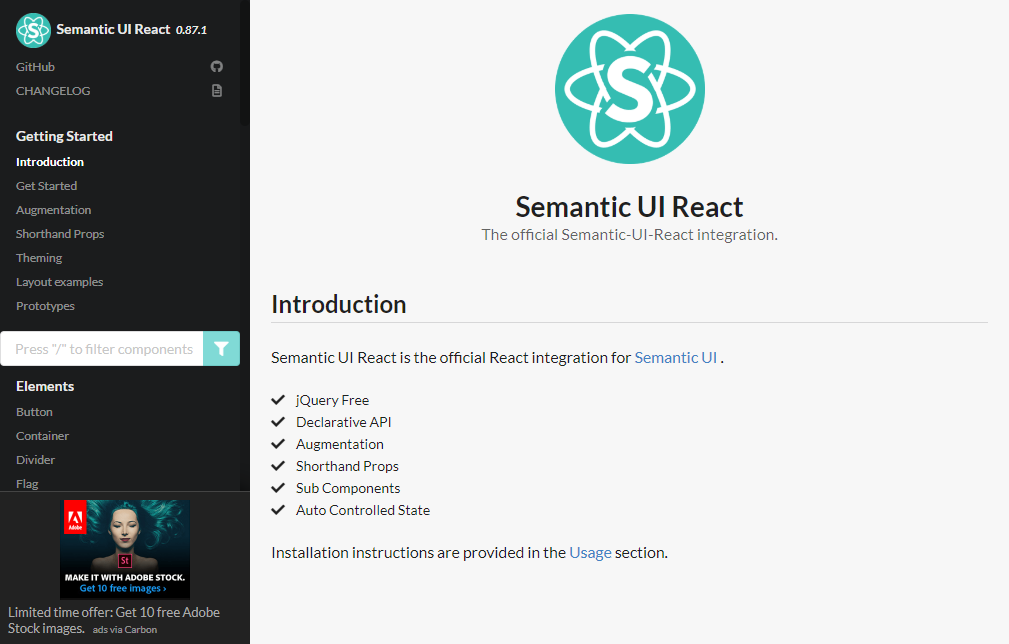The height and width of the screenshot is (644, 1009).
Task: Select Introduction in the sidebar
Action: [50, 162]
